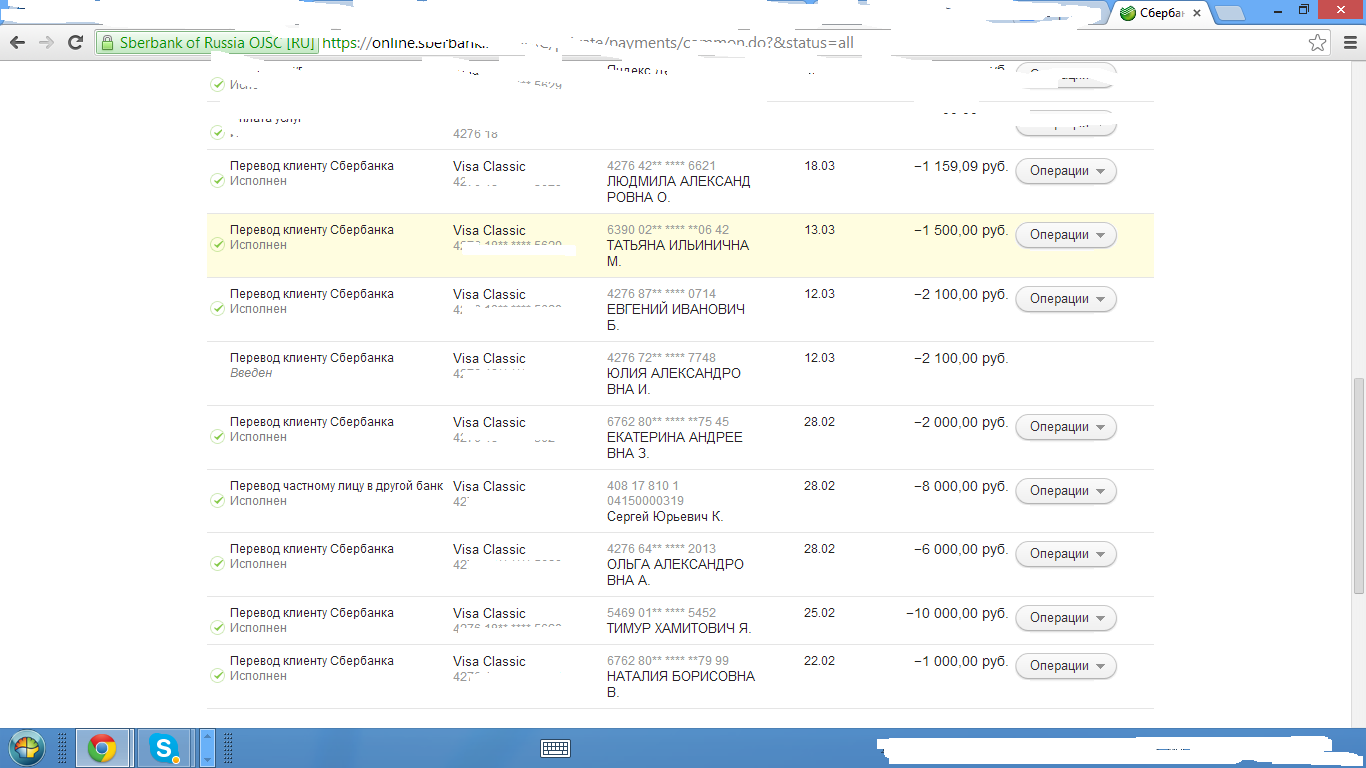Select the Сбербанк browser tab
Viewport: 1366px width, 768px height.
coord(1160,13)
